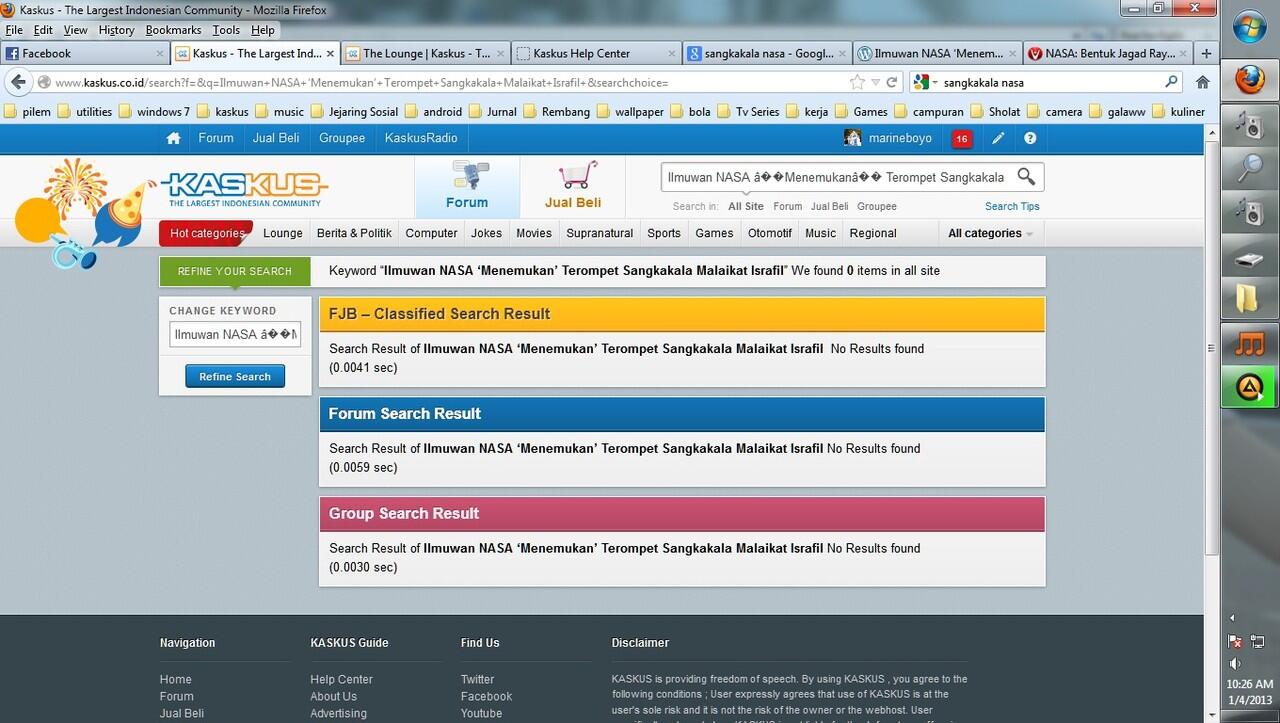The height and width of the screenshot is (723, 1280).
Task: Switch to the sangkakala nasa Google tab
Action: (767, 53)
